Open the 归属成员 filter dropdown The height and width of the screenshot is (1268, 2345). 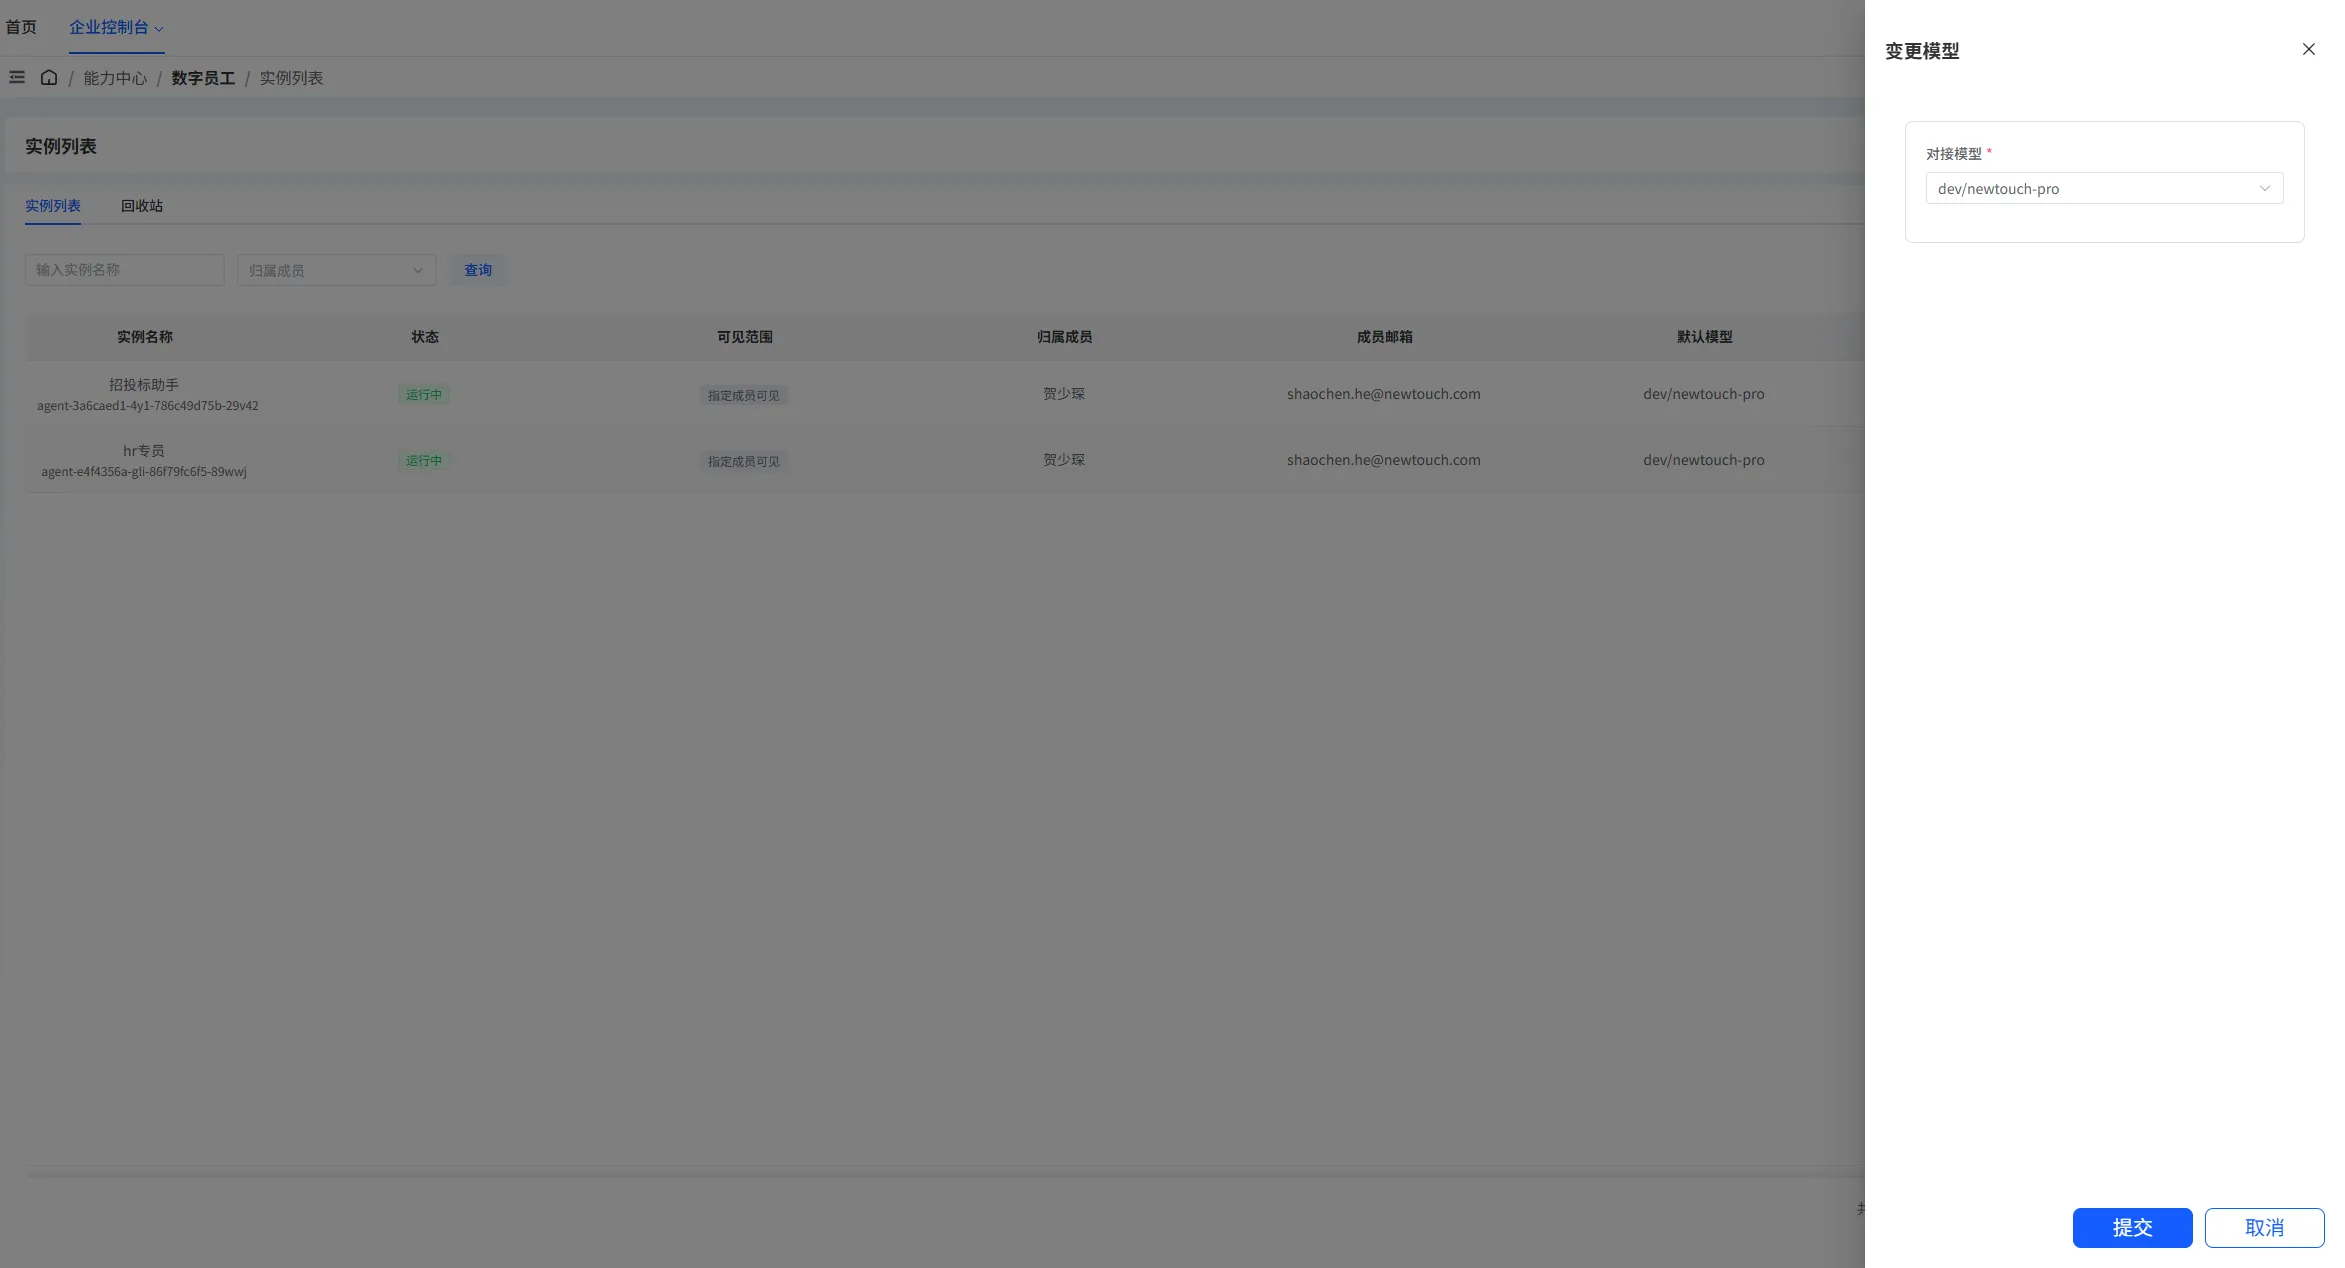(x=336, y=270)
